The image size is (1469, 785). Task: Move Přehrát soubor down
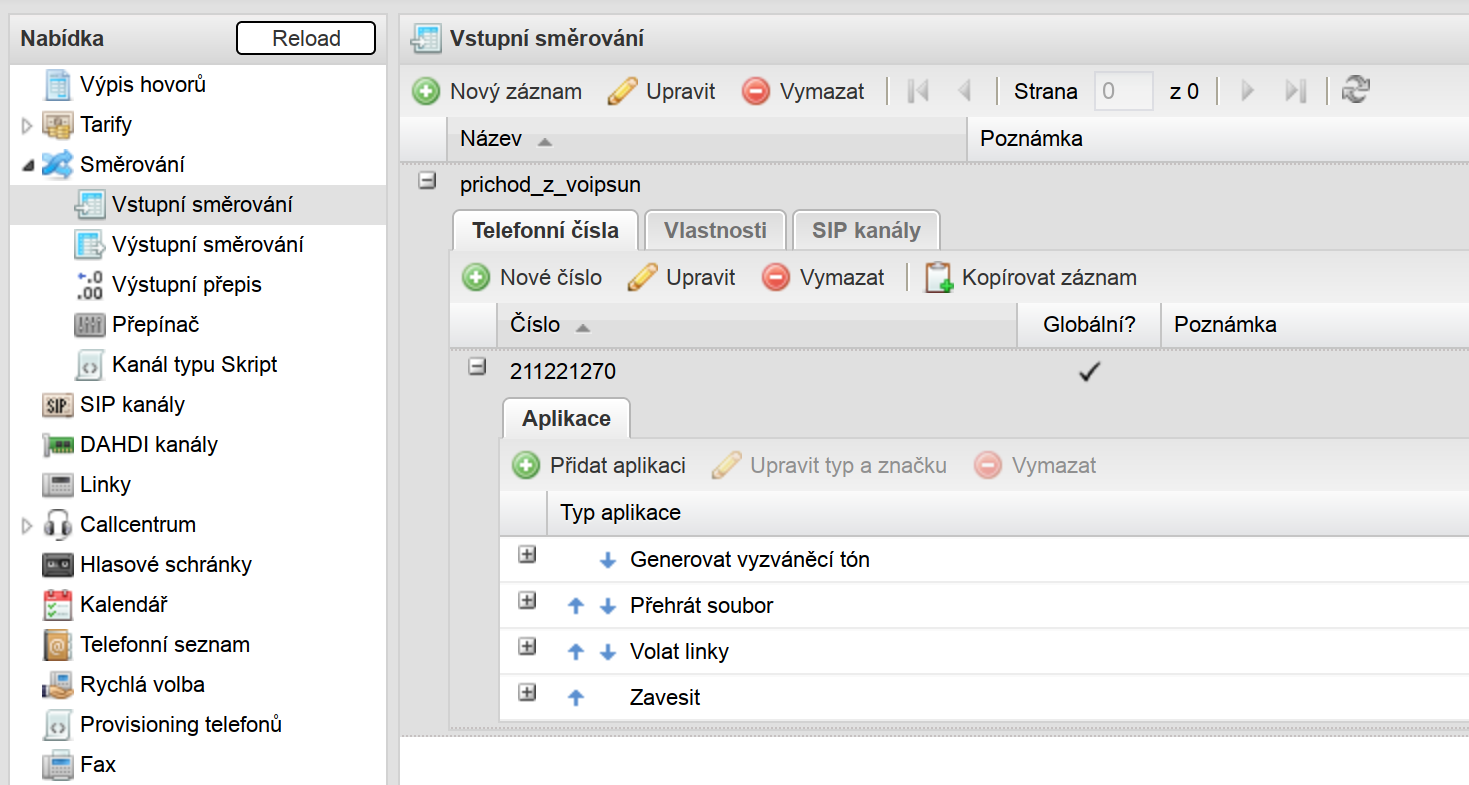pos(608,607)
